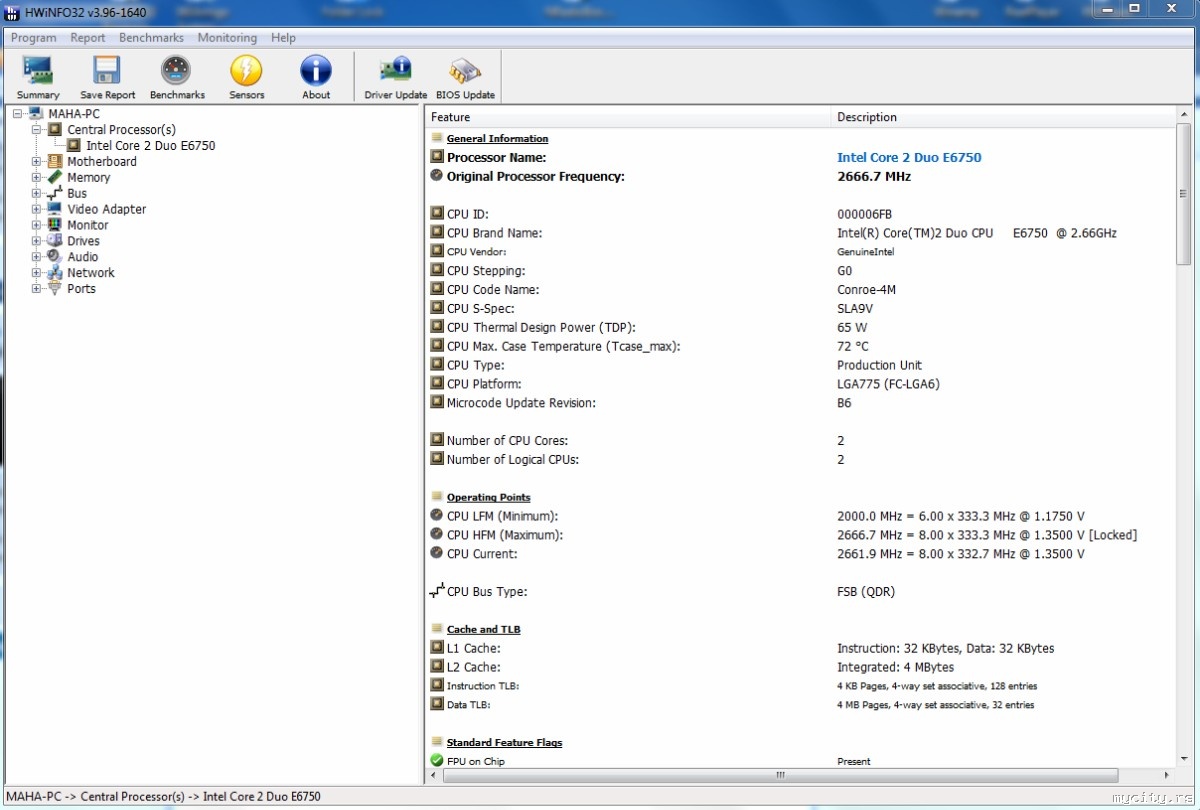1200x810 pixels.
Task: Launch Benchmarks from the toolbar
Action: [177, 76]
